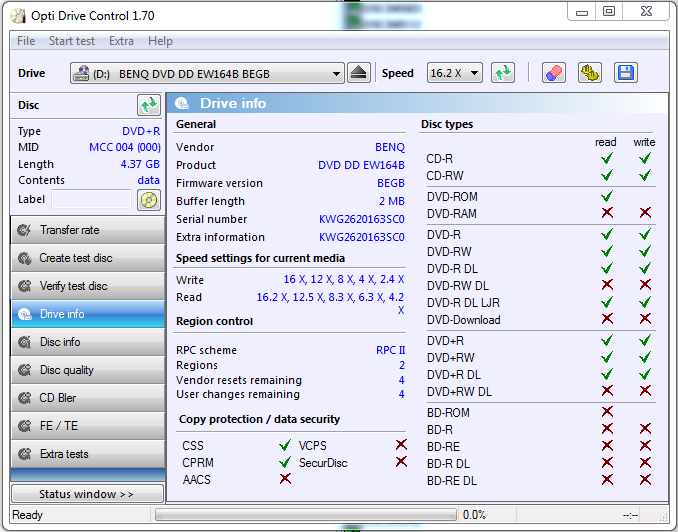Open the Help menu

160,41
